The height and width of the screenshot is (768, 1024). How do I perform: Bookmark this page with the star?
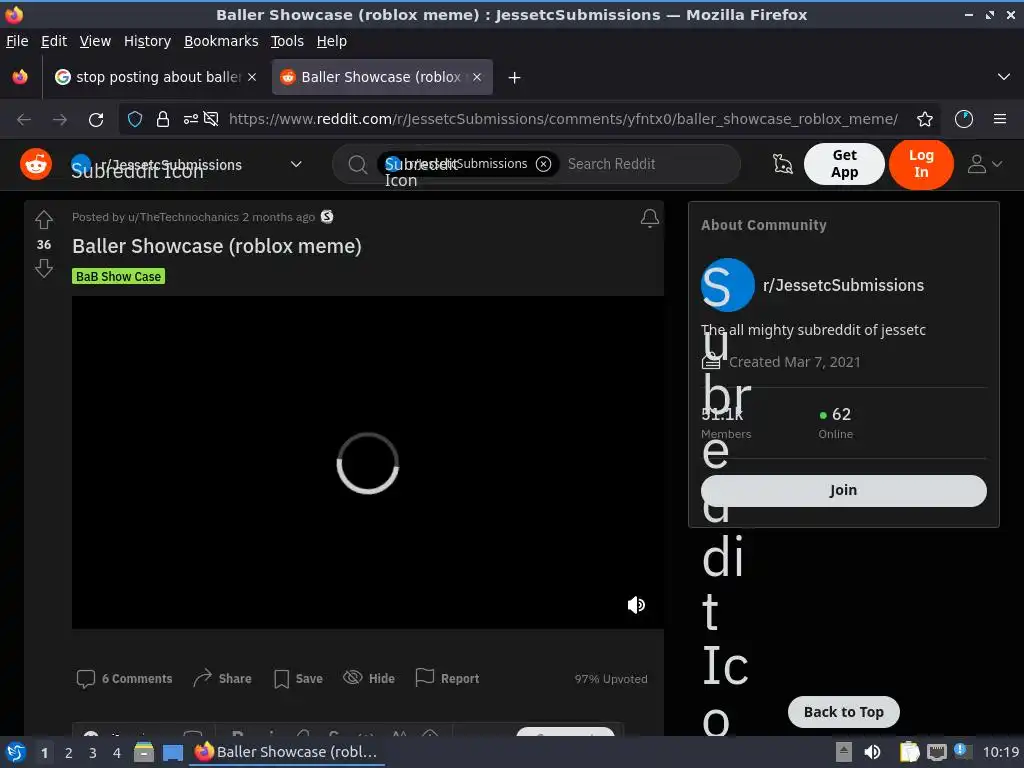click(925, 119)
